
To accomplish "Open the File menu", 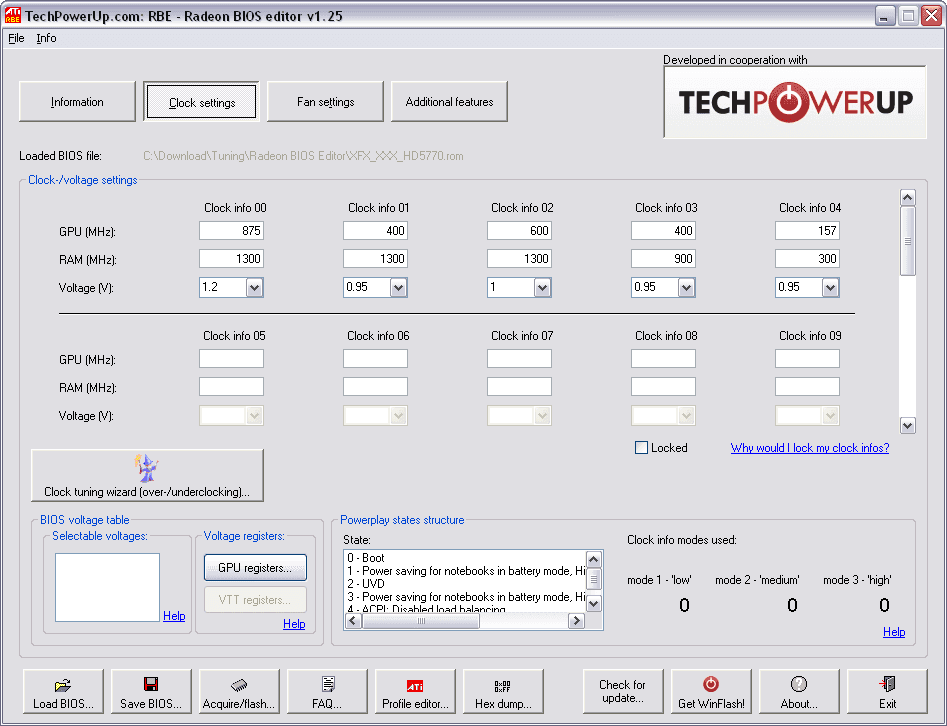I will click(x=16, y=38).
